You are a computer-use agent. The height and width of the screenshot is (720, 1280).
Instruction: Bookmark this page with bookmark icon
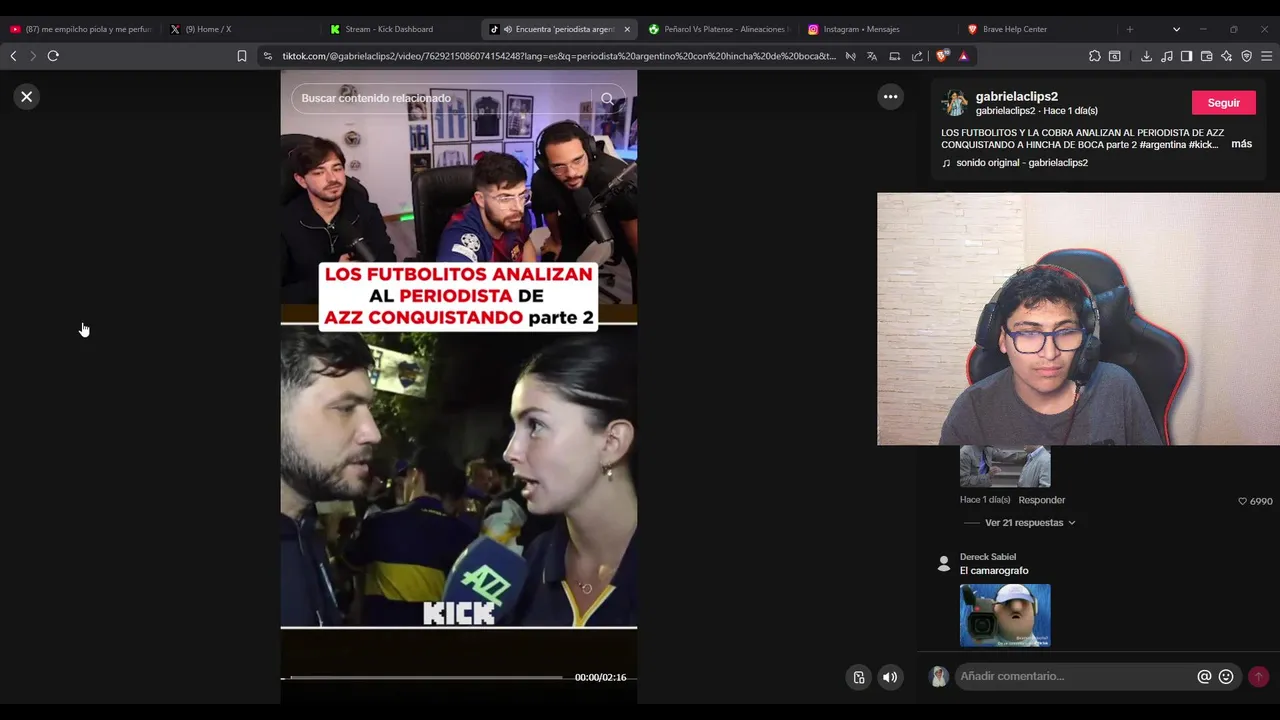click(x=241, y=56)
